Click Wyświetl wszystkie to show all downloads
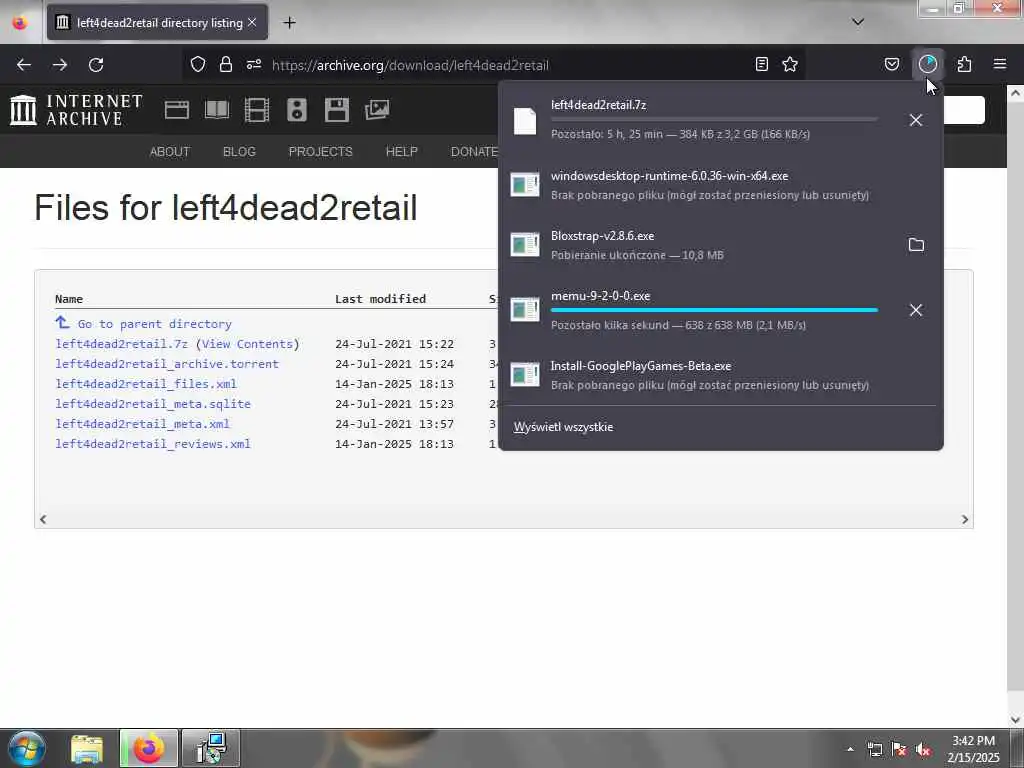Viewport: 1024px width, 768px height. tap(563, 427)
